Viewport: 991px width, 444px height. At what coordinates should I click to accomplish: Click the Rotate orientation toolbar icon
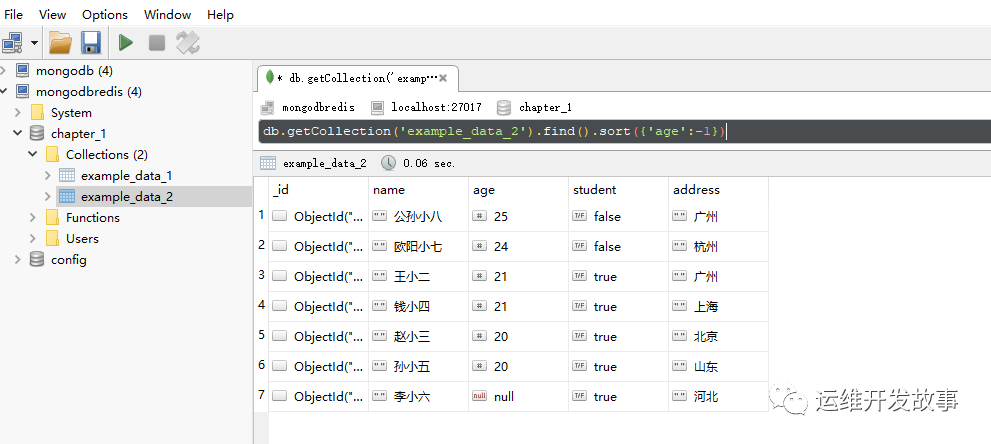point(188,43)
